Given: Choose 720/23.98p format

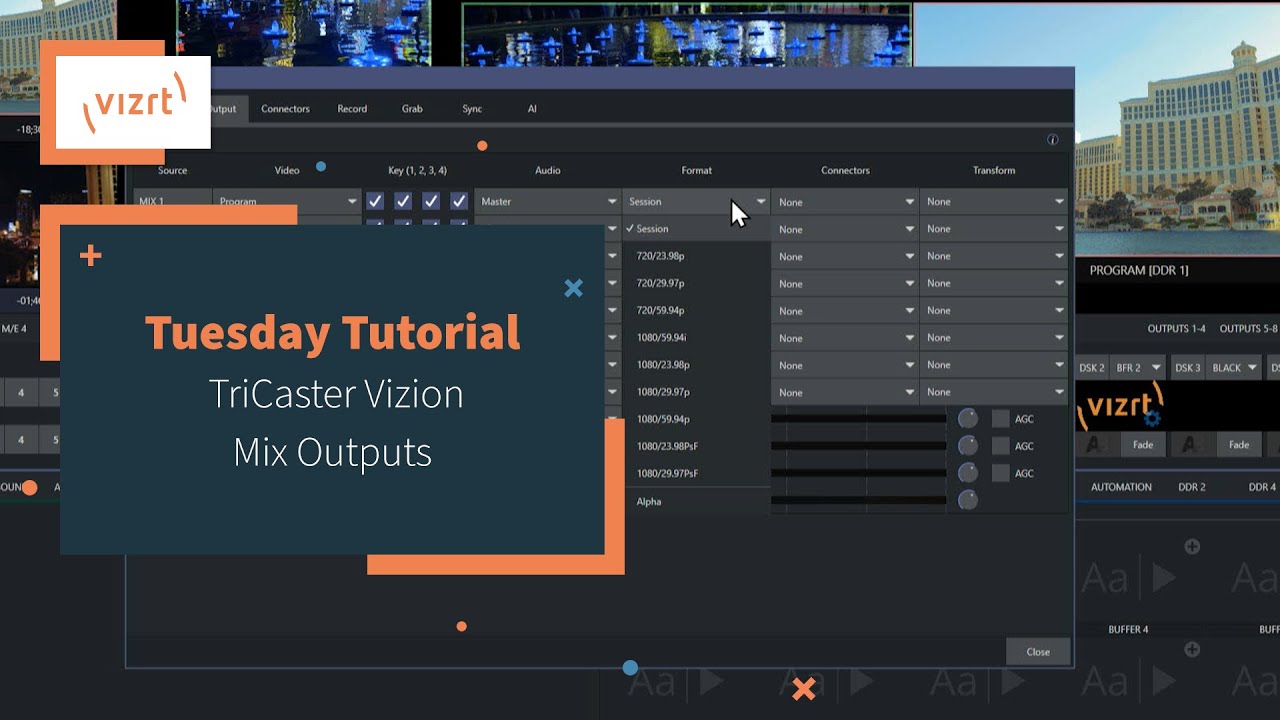Looking at the screenshot, I should point(696,256).
